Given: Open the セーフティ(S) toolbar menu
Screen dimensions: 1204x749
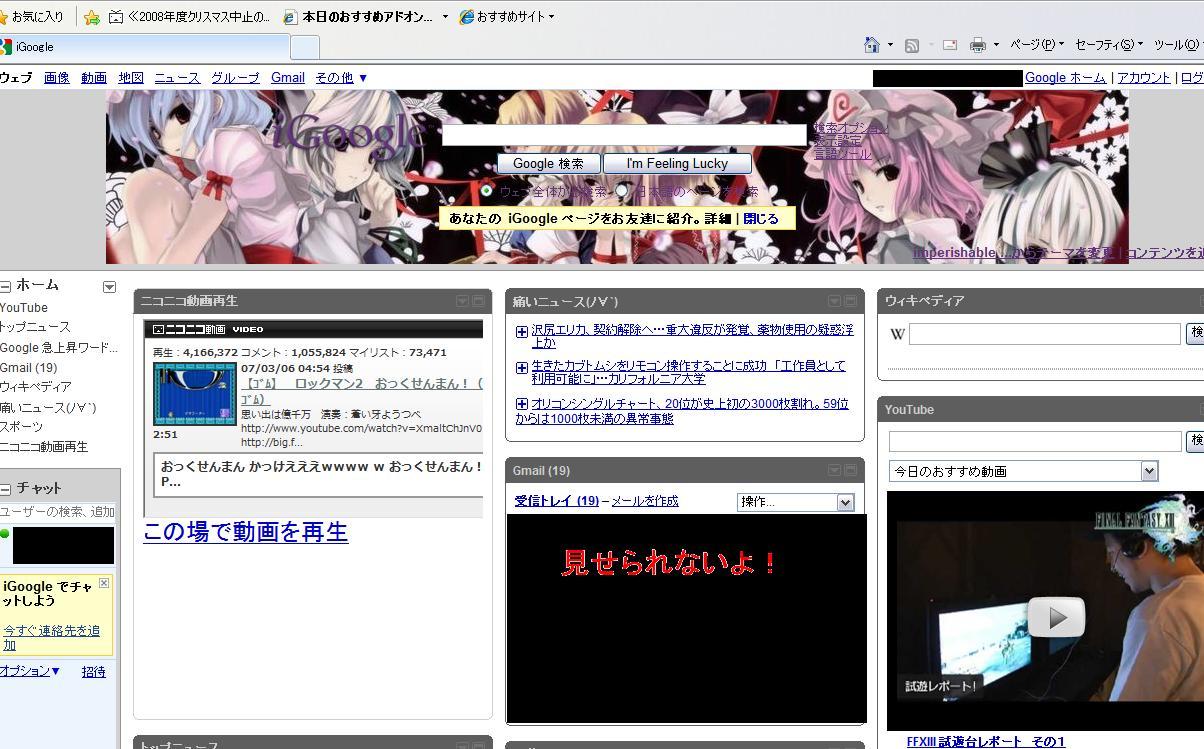Looking at the screenshot, I should (x=1108, y=45).
